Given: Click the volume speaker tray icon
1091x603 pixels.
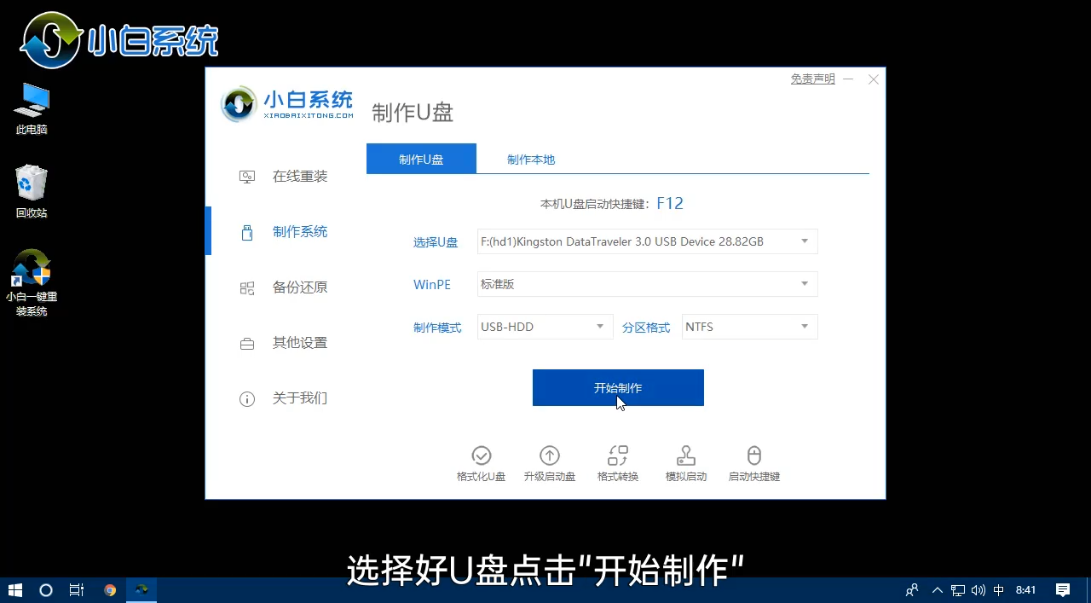Looking at the screenshot, I should (978, 590).
